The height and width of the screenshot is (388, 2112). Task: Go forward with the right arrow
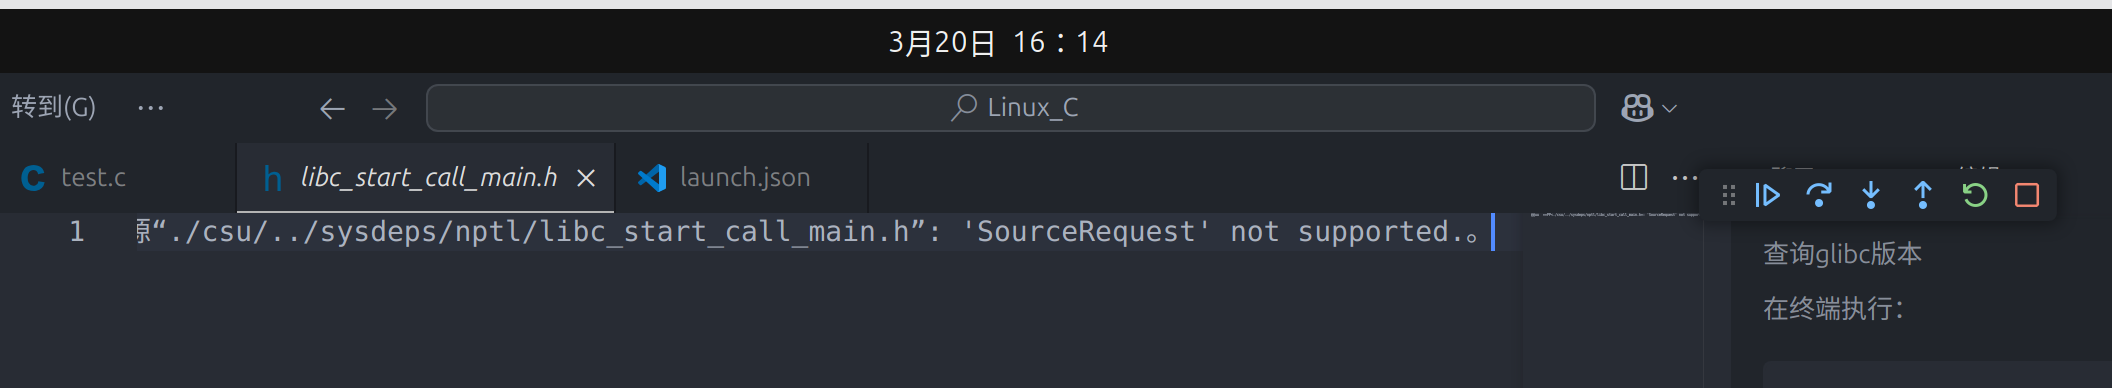(x=385, y=108)
